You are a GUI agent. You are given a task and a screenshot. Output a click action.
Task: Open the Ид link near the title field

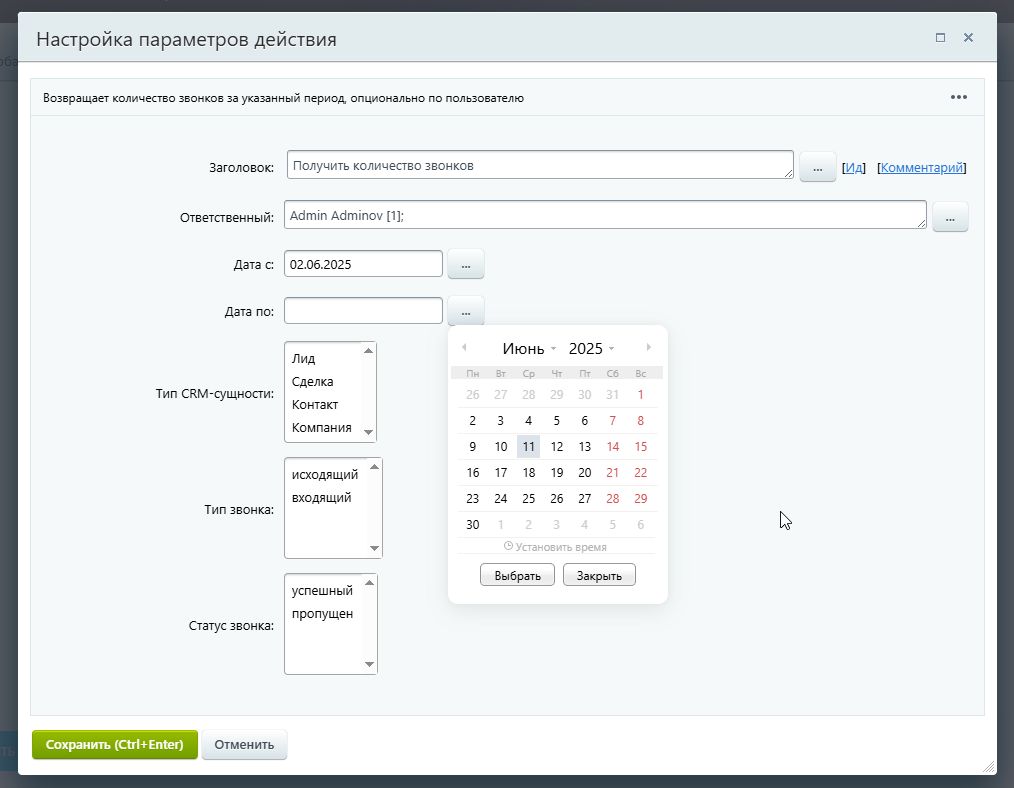[853, 166]
